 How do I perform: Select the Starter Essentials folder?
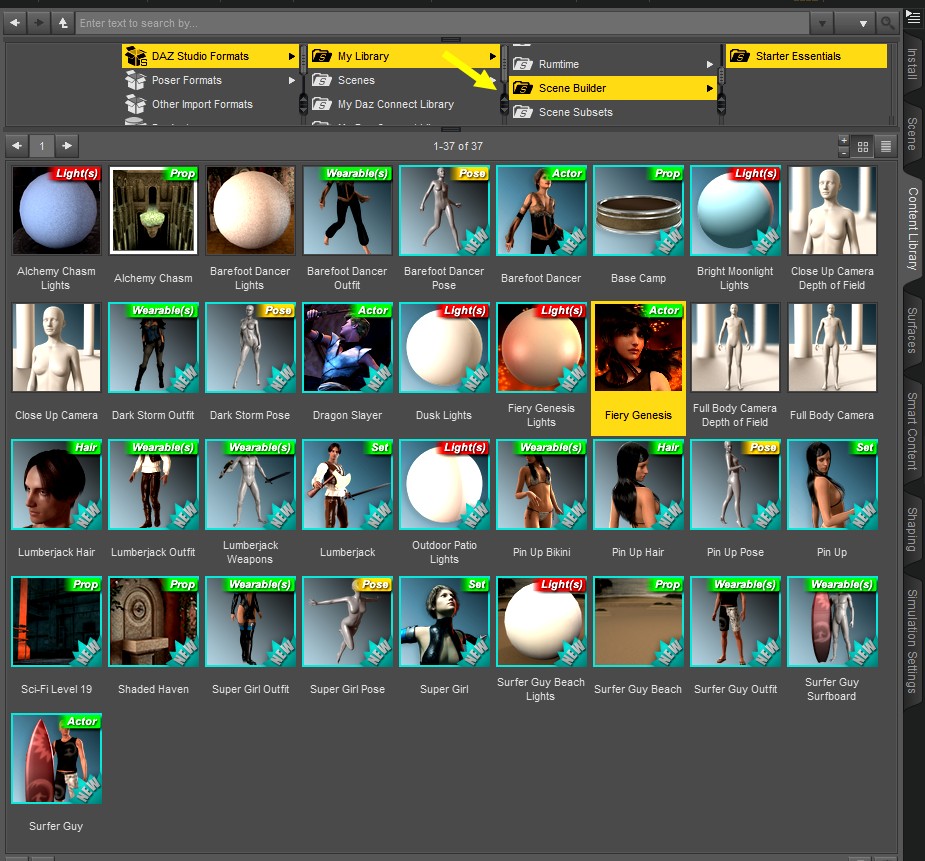(x=806, y=56)
